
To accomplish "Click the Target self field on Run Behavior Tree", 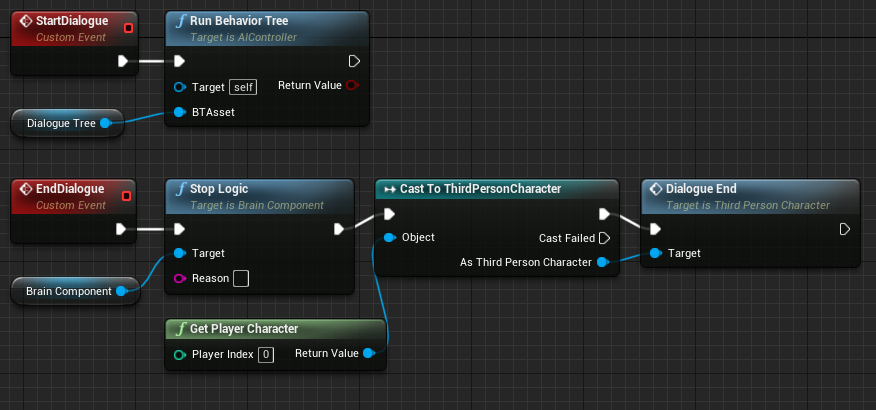I will 243,87.
